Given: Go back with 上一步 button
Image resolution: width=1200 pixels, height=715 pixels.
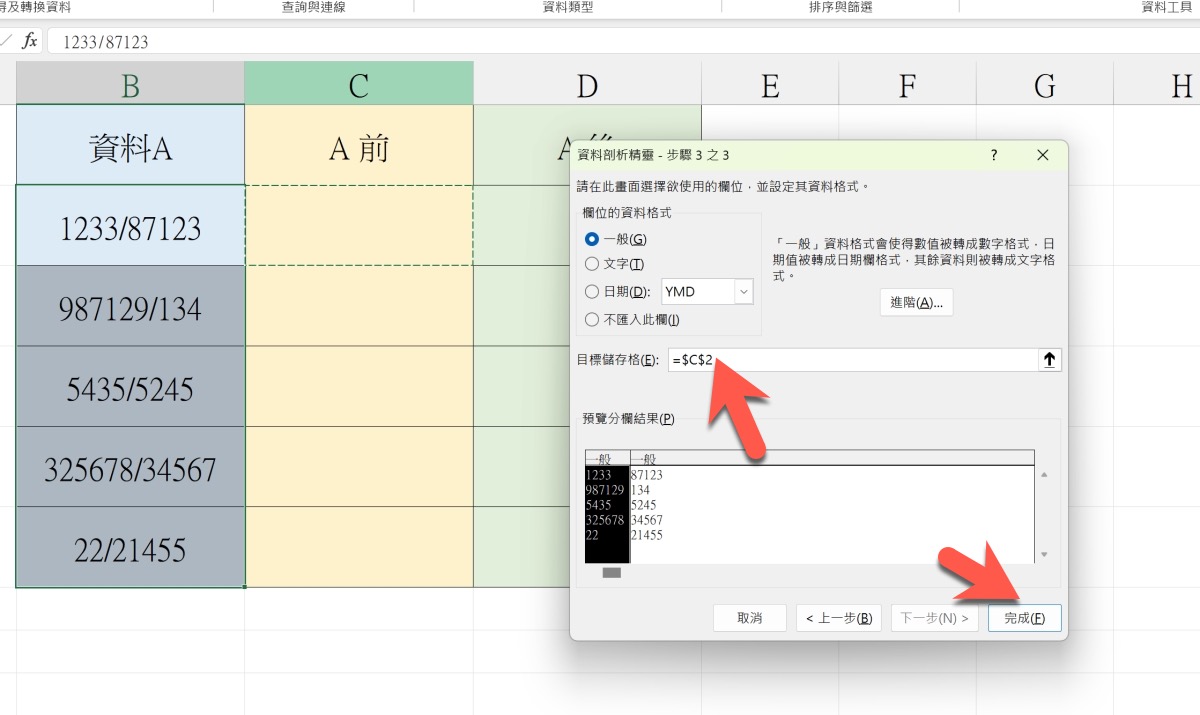Looking at the screenshot, I should click(838, 618).
